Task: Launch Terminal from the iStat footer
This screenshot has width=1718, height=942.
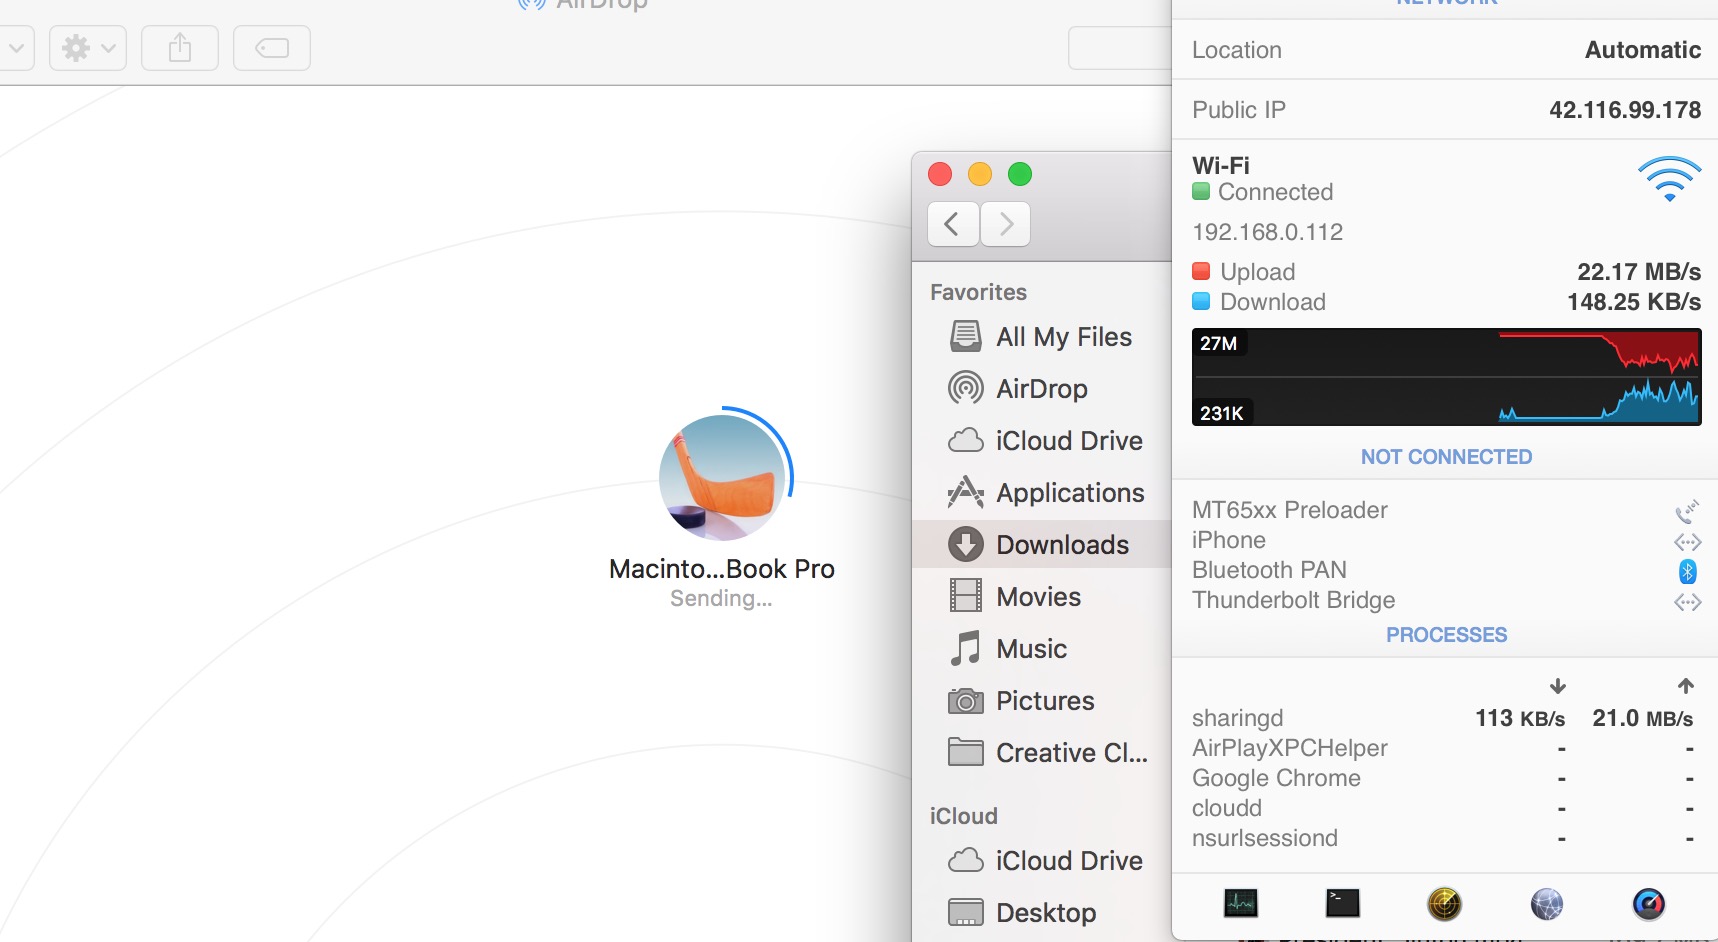Action: coord(1342,904)
